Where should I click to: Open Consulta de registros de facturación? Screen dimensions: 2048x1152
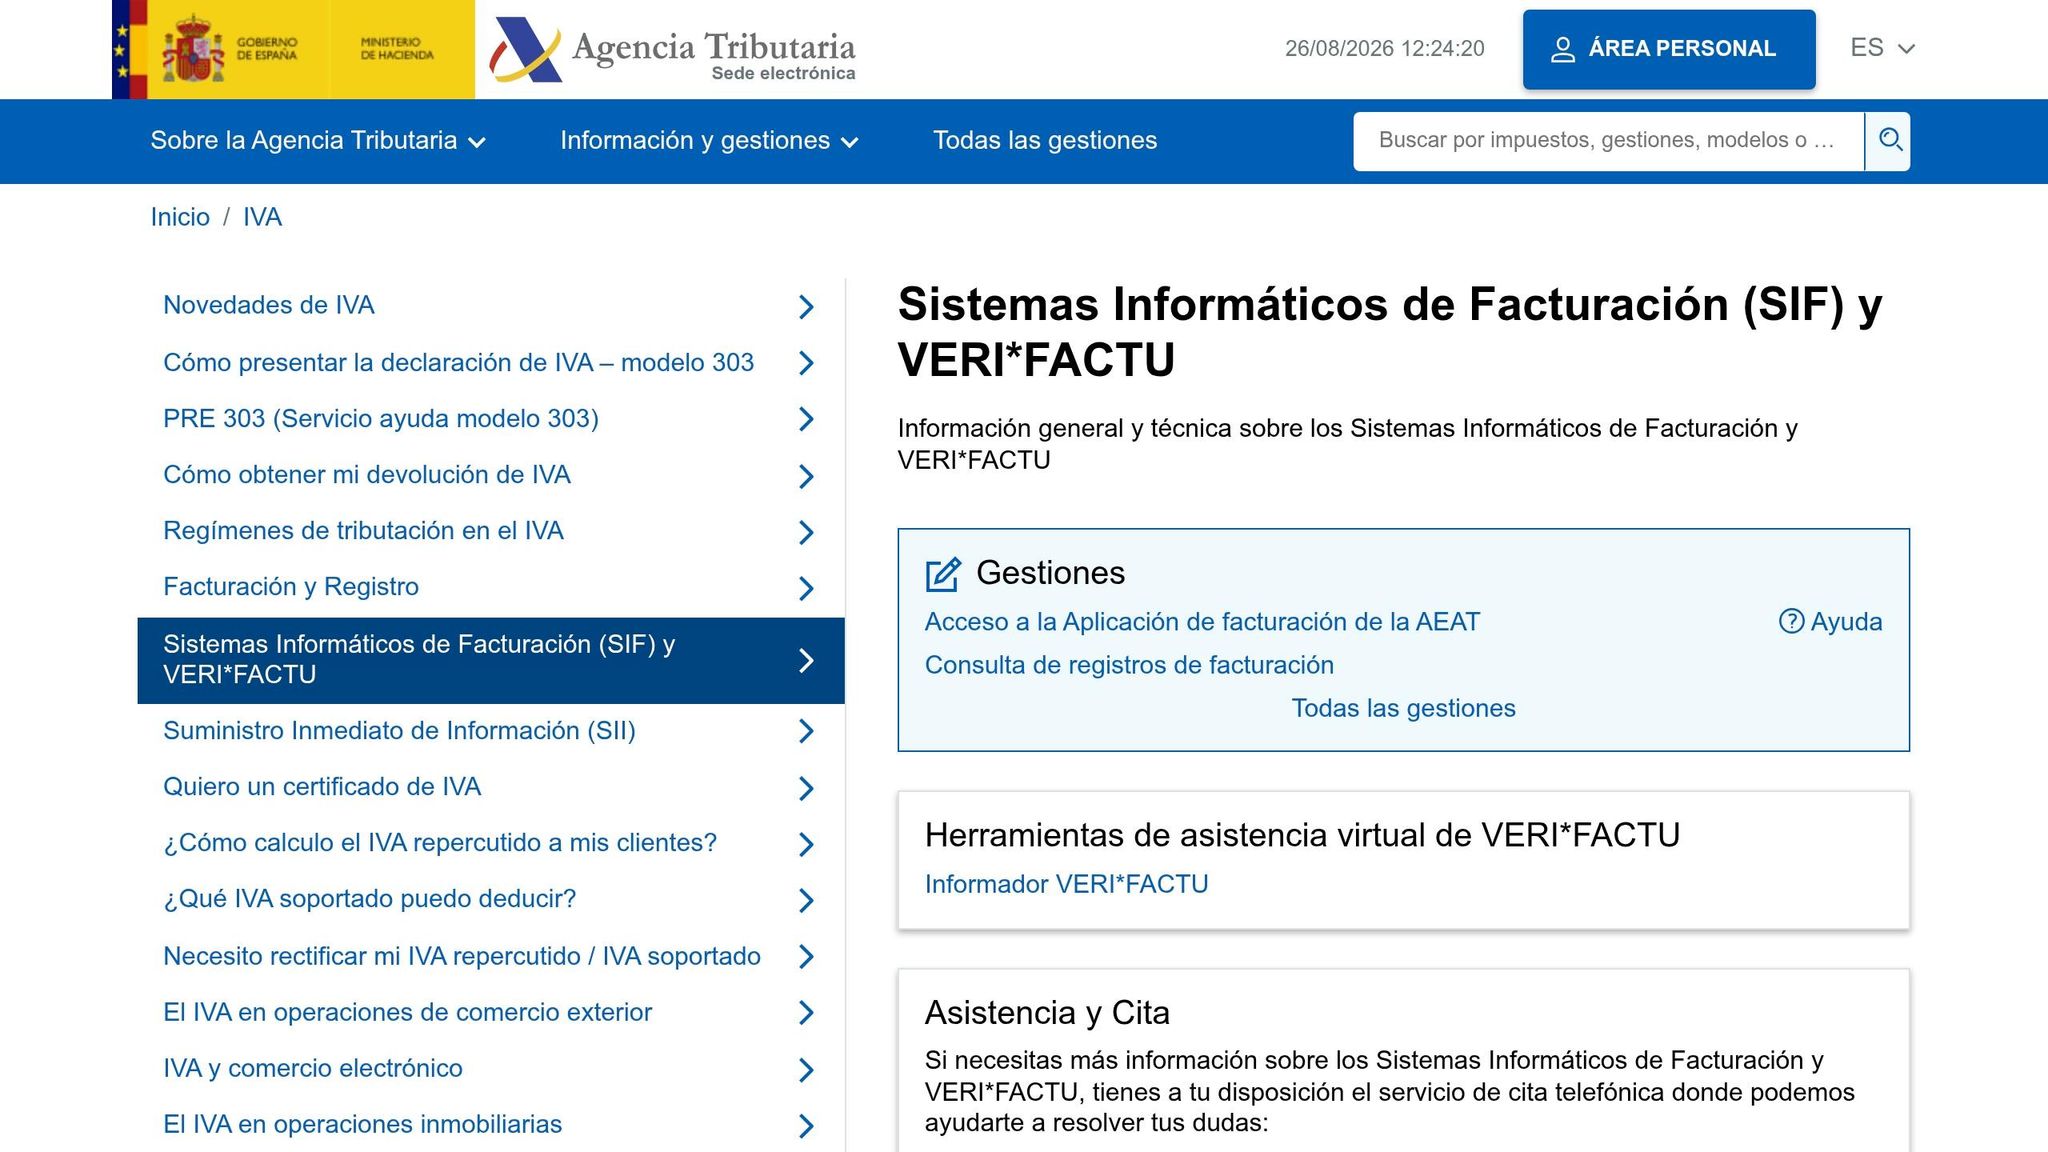[x=1129, y=665]
